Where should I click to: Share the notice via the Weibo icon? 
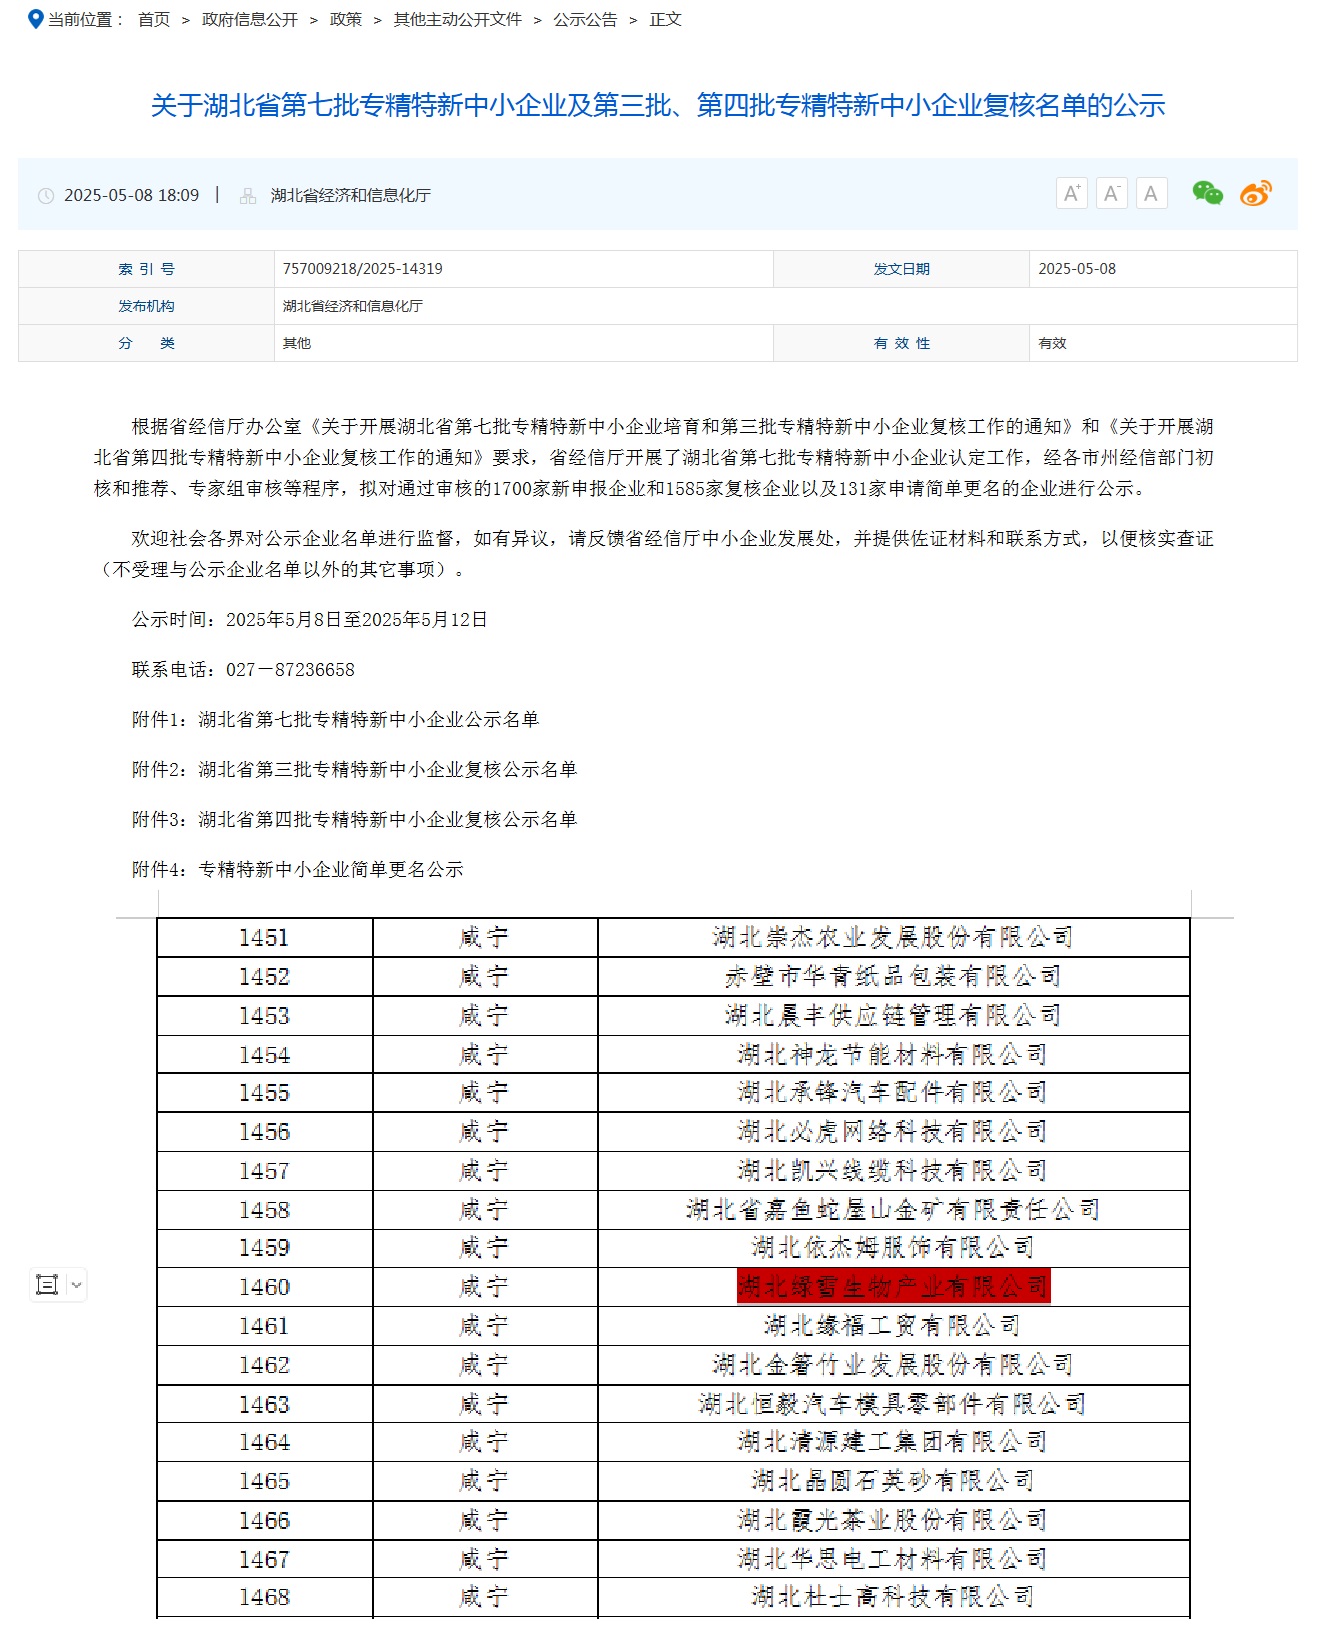coord(1255,193)
